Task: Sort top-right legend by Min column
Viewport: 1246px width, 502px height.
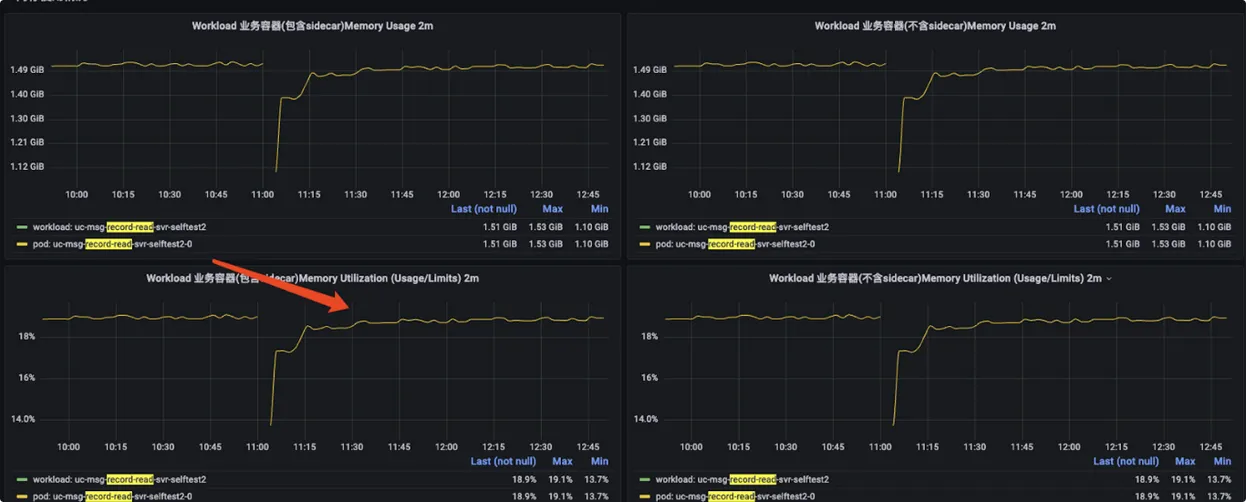Action: 1222,209
